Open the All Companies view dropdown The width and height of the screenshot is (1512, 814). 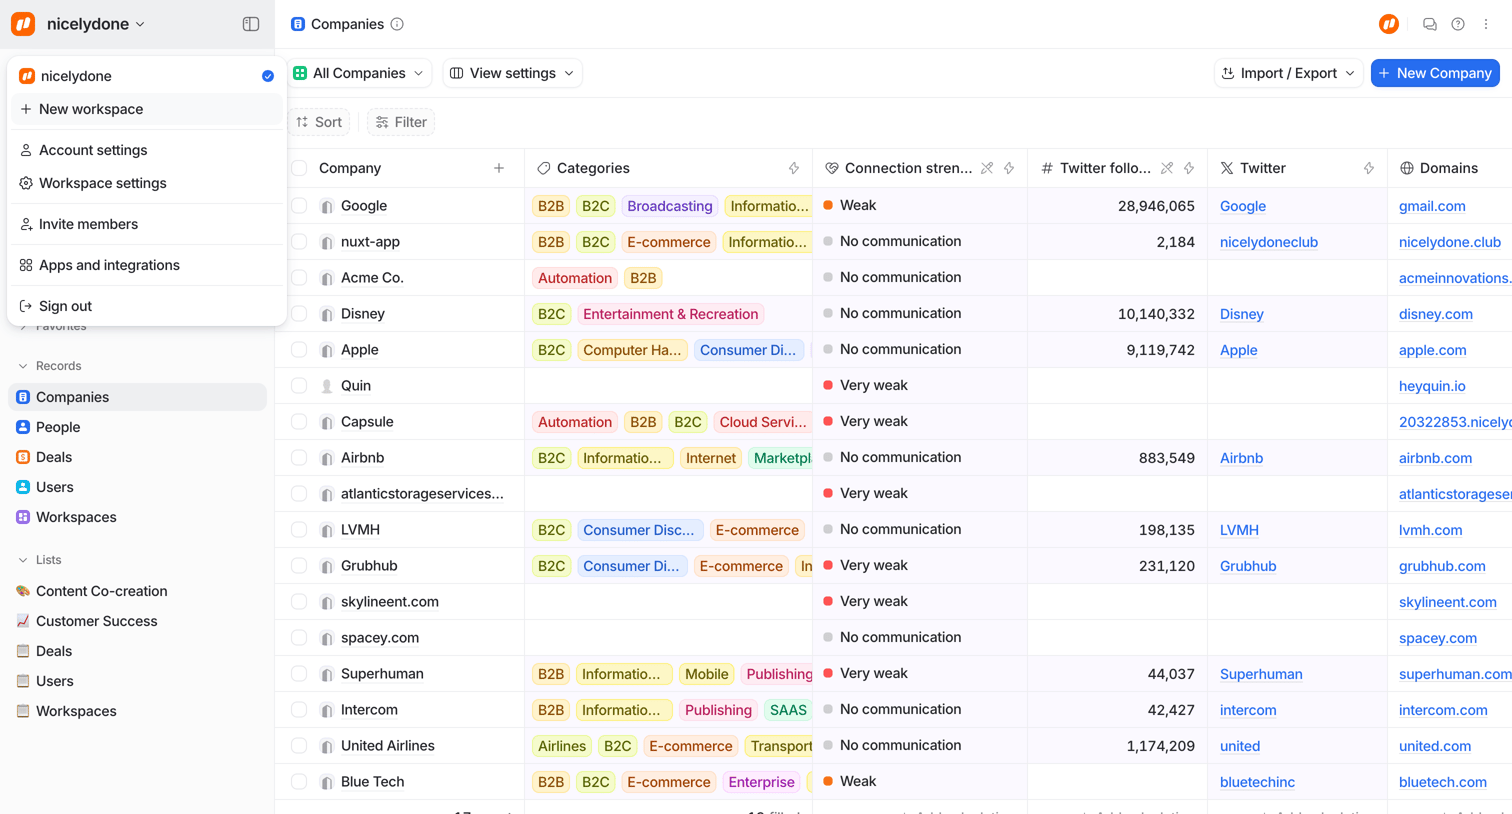tap(359, 73)
